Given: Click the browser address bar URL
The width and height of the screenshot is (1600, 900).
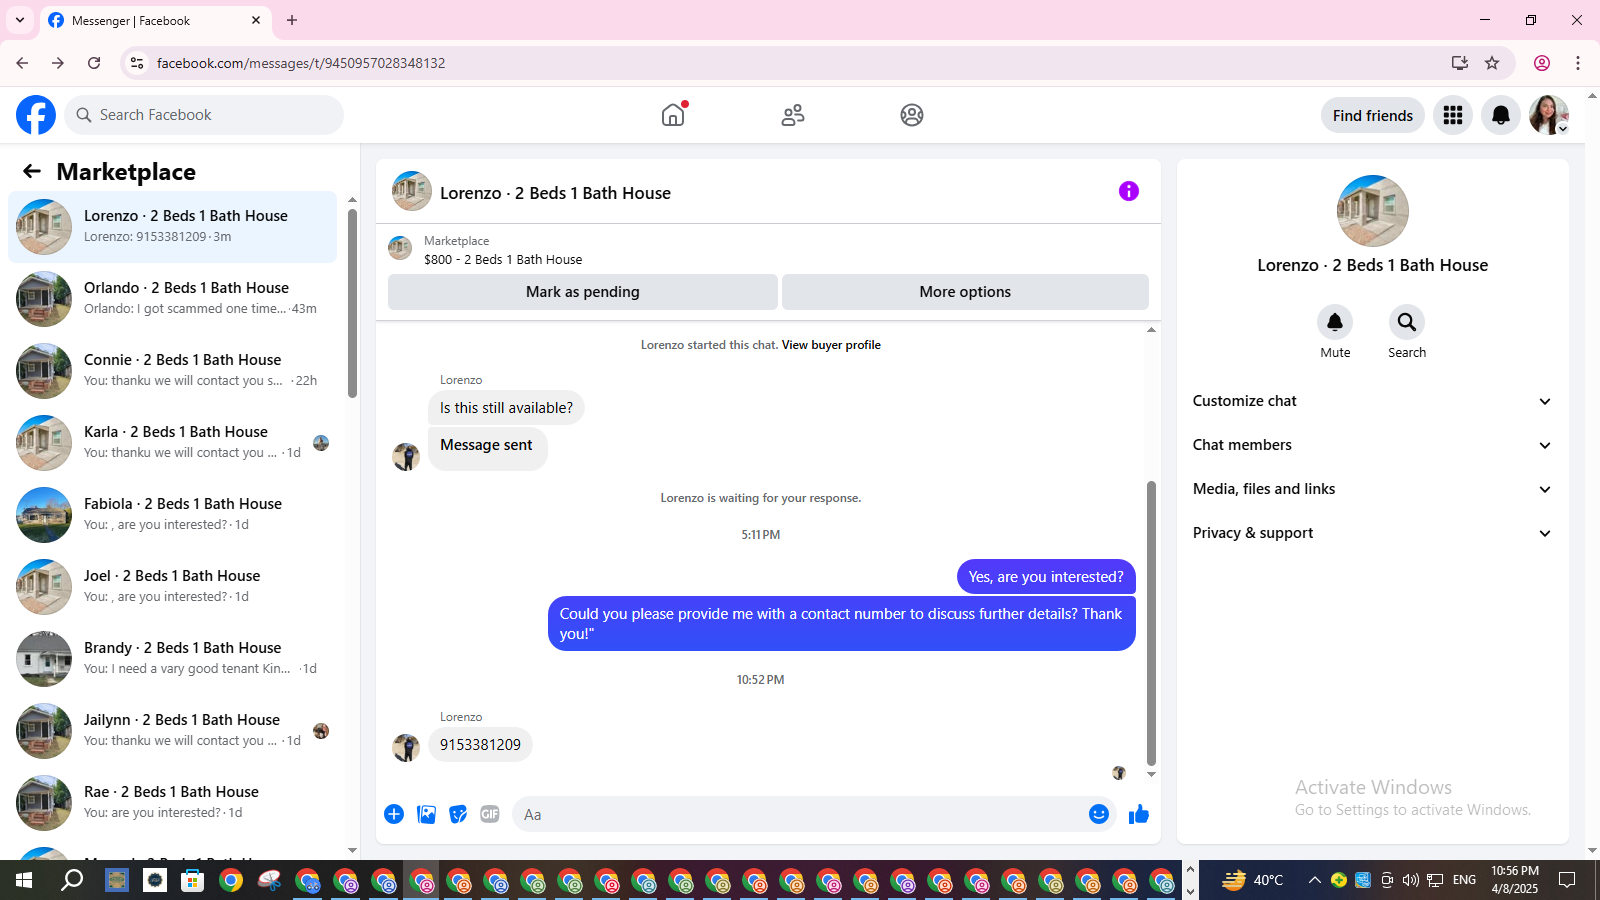Looking at the screenshot, I should (x=301, y=63).
